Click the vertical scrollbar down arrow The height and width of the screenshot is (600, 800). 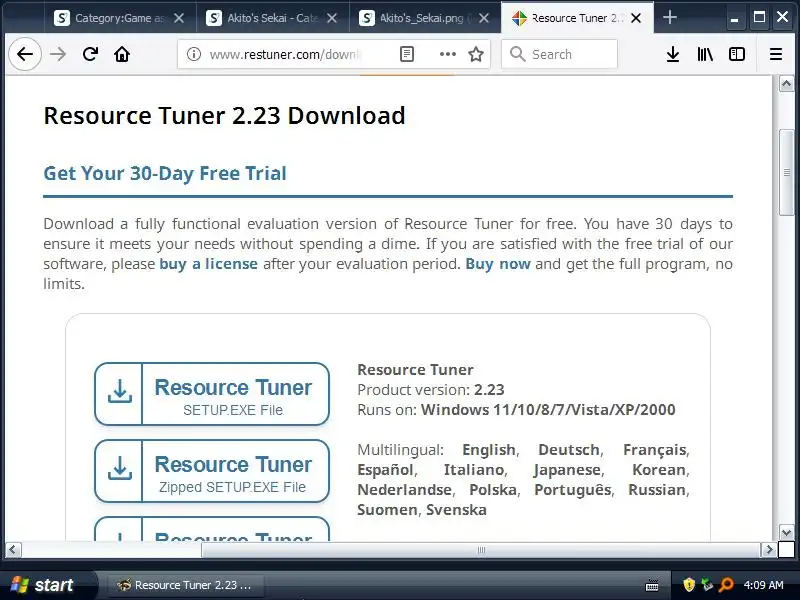coord(786,533)
